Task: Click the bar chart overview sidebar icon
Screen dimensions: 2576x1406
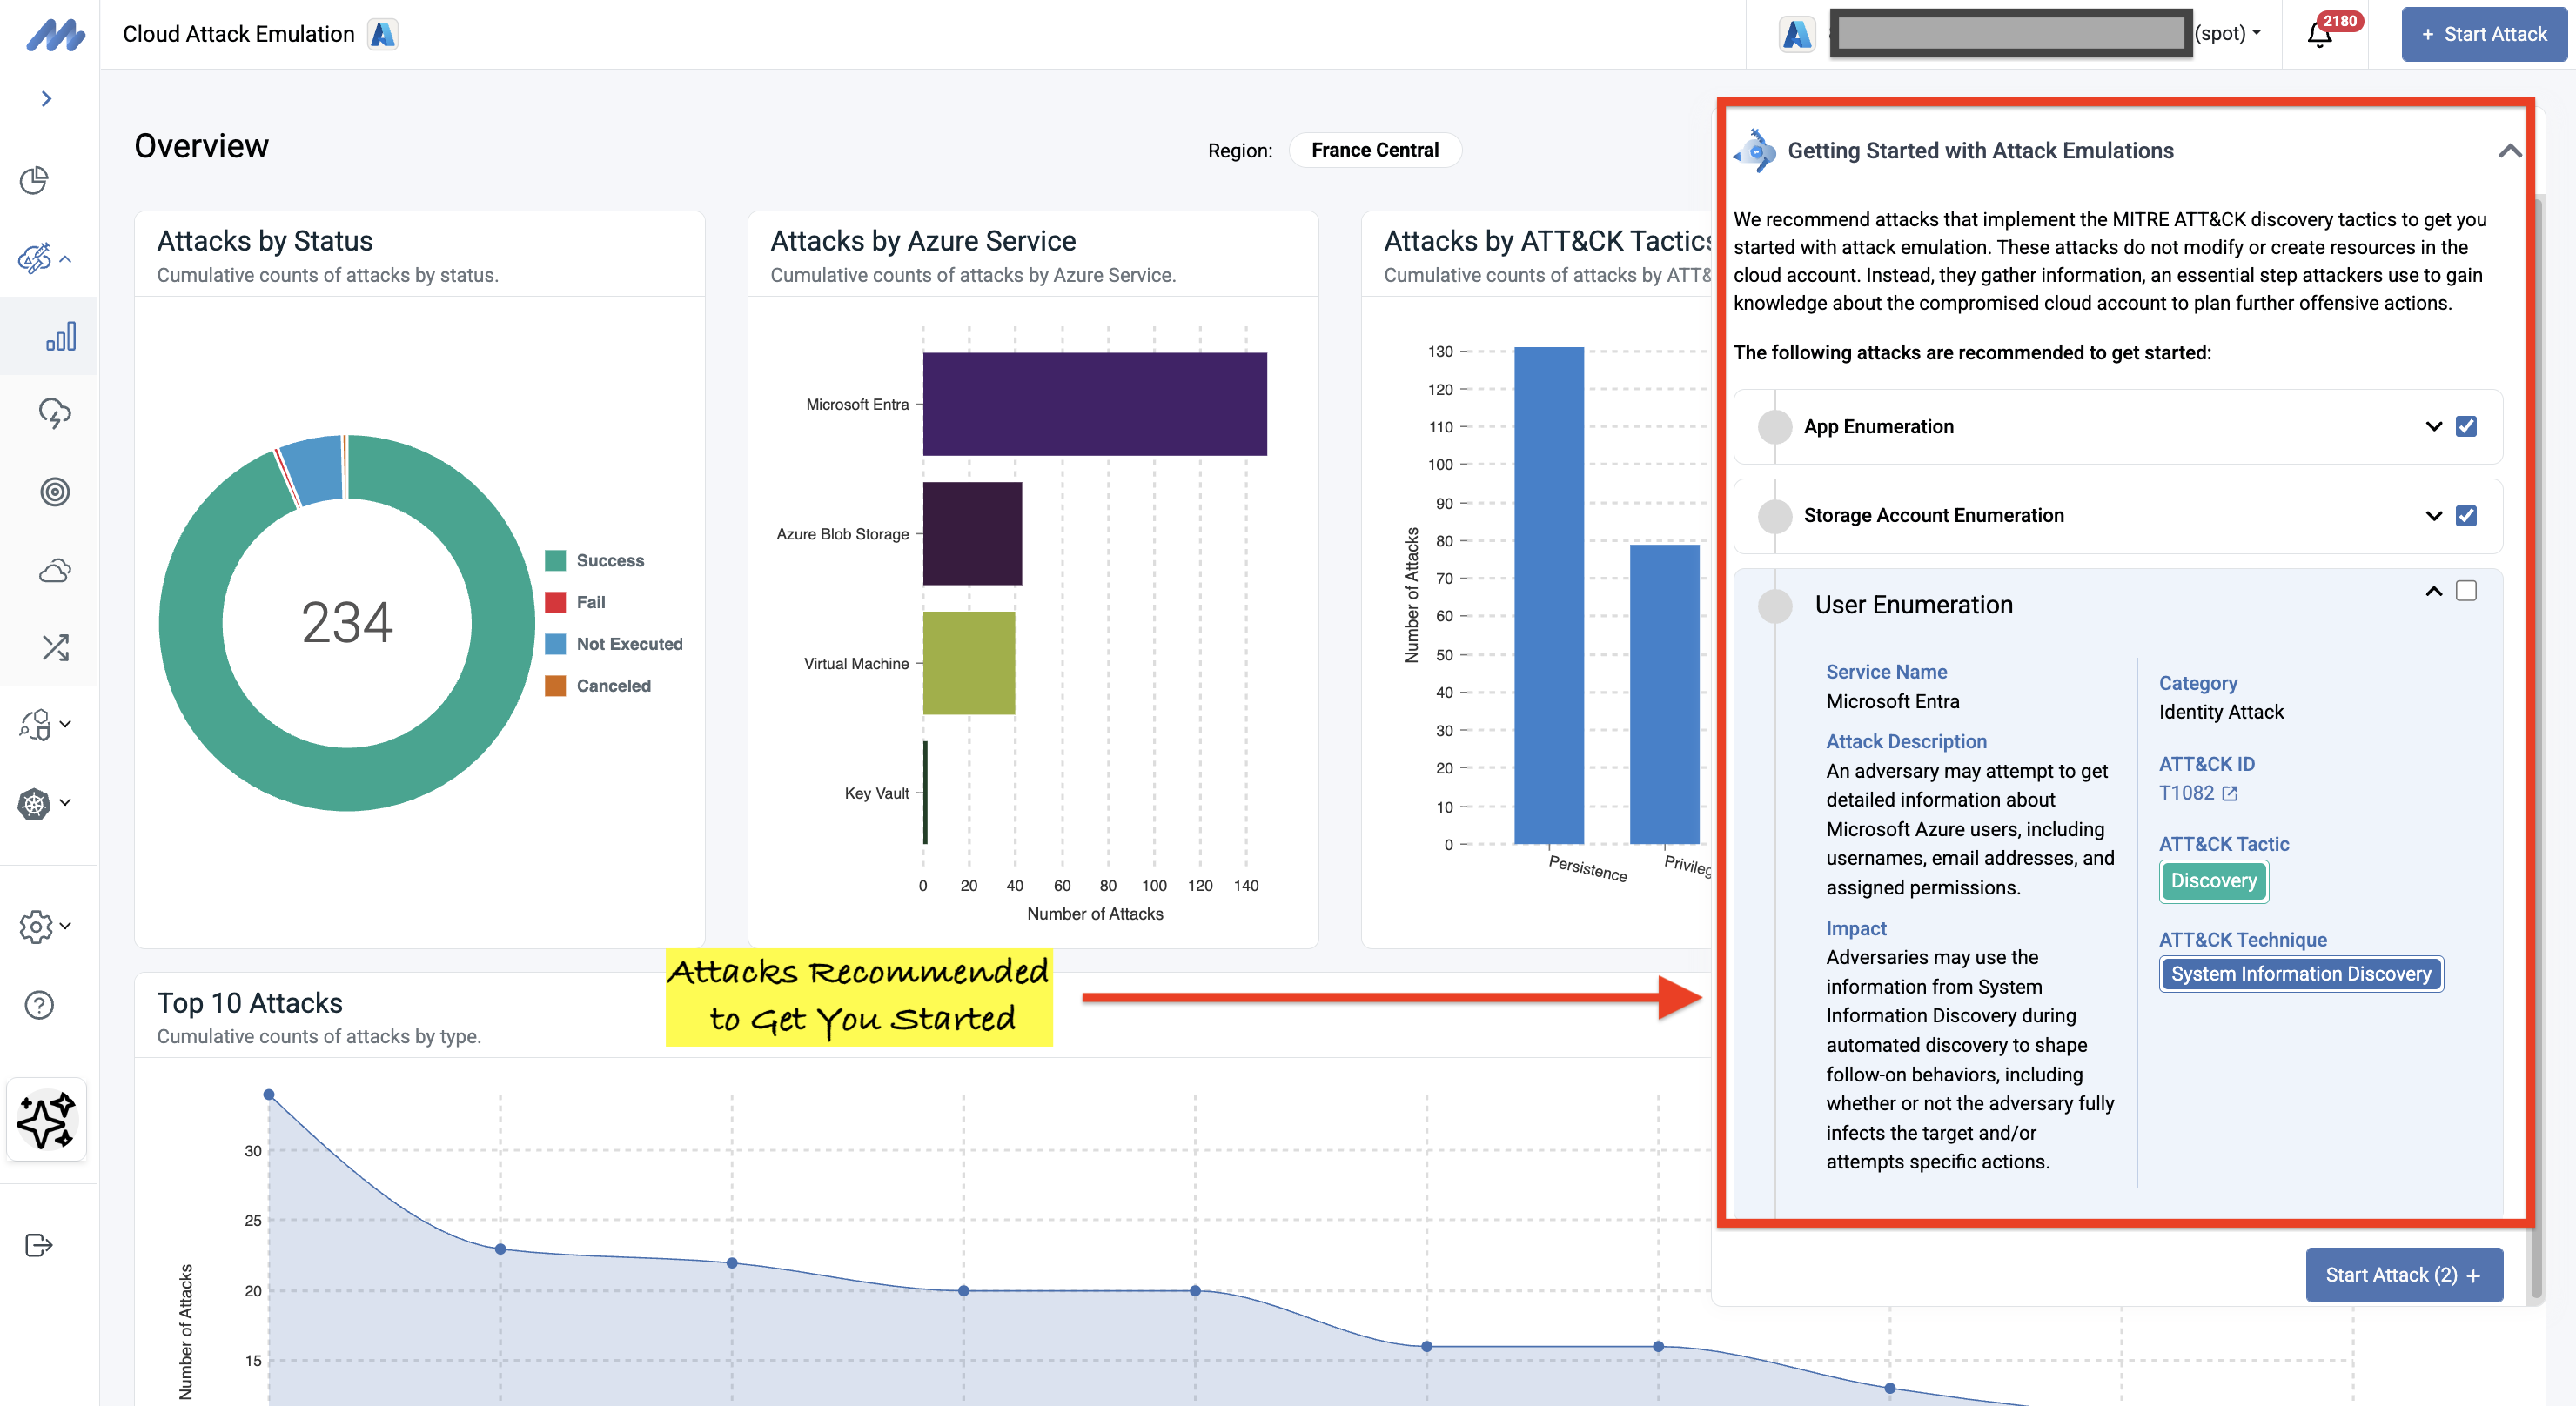Action: click(60, 337)
